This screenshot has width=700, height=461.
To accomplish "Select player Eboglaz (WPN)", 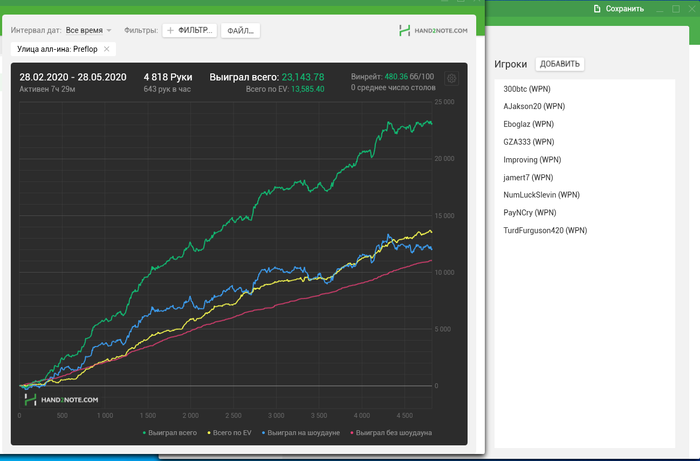I will [529, 124].
